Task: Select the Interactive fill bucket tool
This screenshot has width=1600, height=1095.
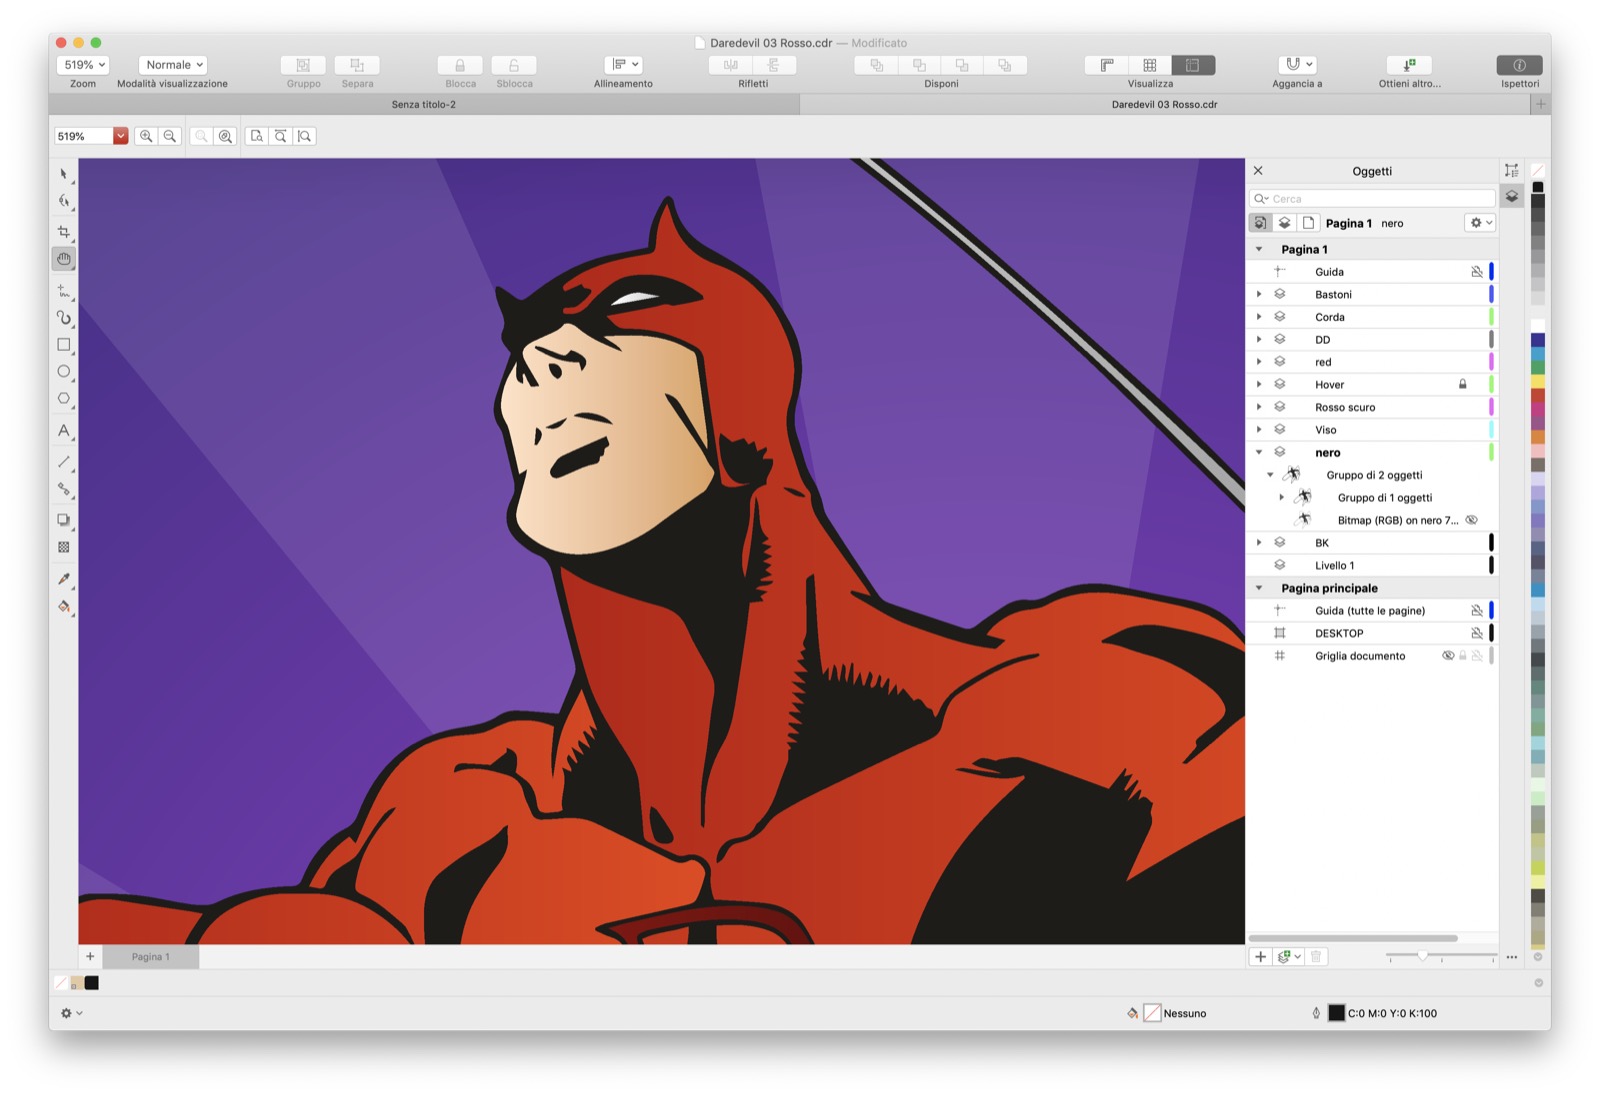Action: tap(64, 606)
